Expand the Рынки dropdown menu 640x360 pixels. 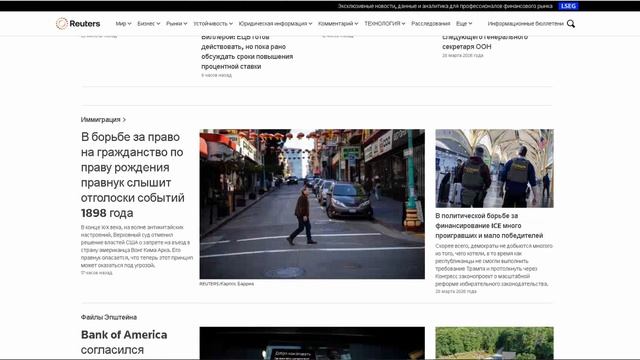pos(176,24)
